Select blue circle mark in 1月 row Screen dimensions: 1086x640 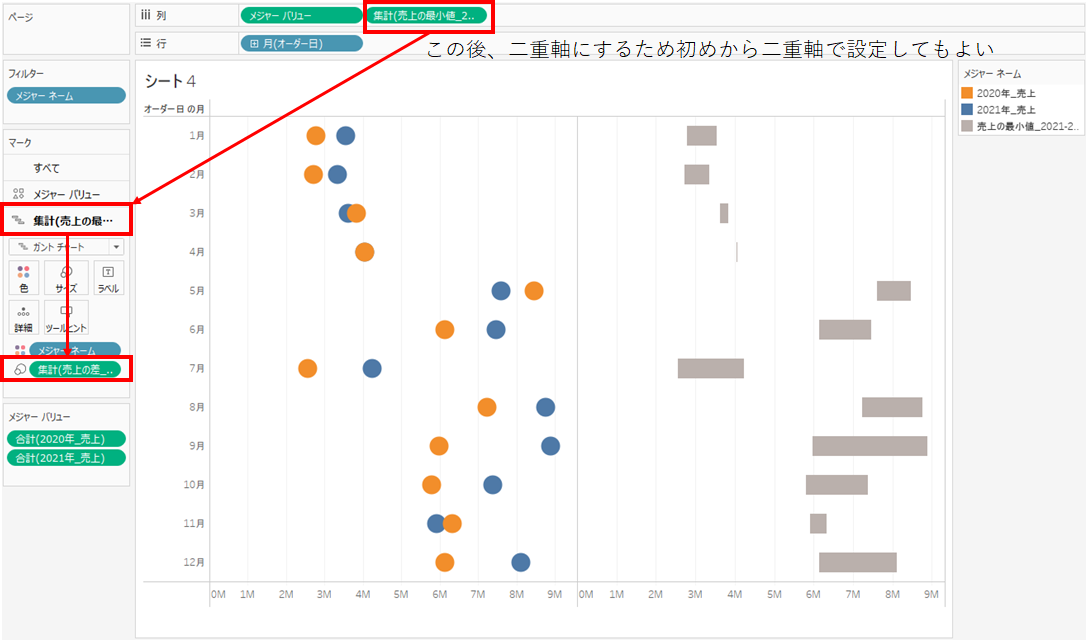pyautogui.click(x=346, y=136)
